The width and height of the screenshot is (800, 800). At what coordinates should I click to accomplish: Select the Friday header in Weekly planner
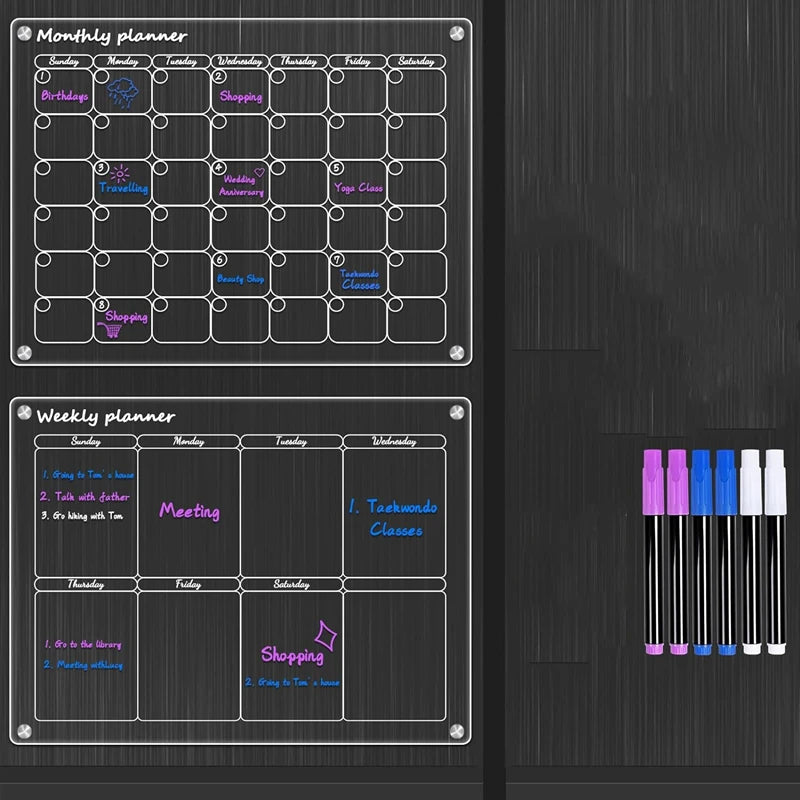188,584
